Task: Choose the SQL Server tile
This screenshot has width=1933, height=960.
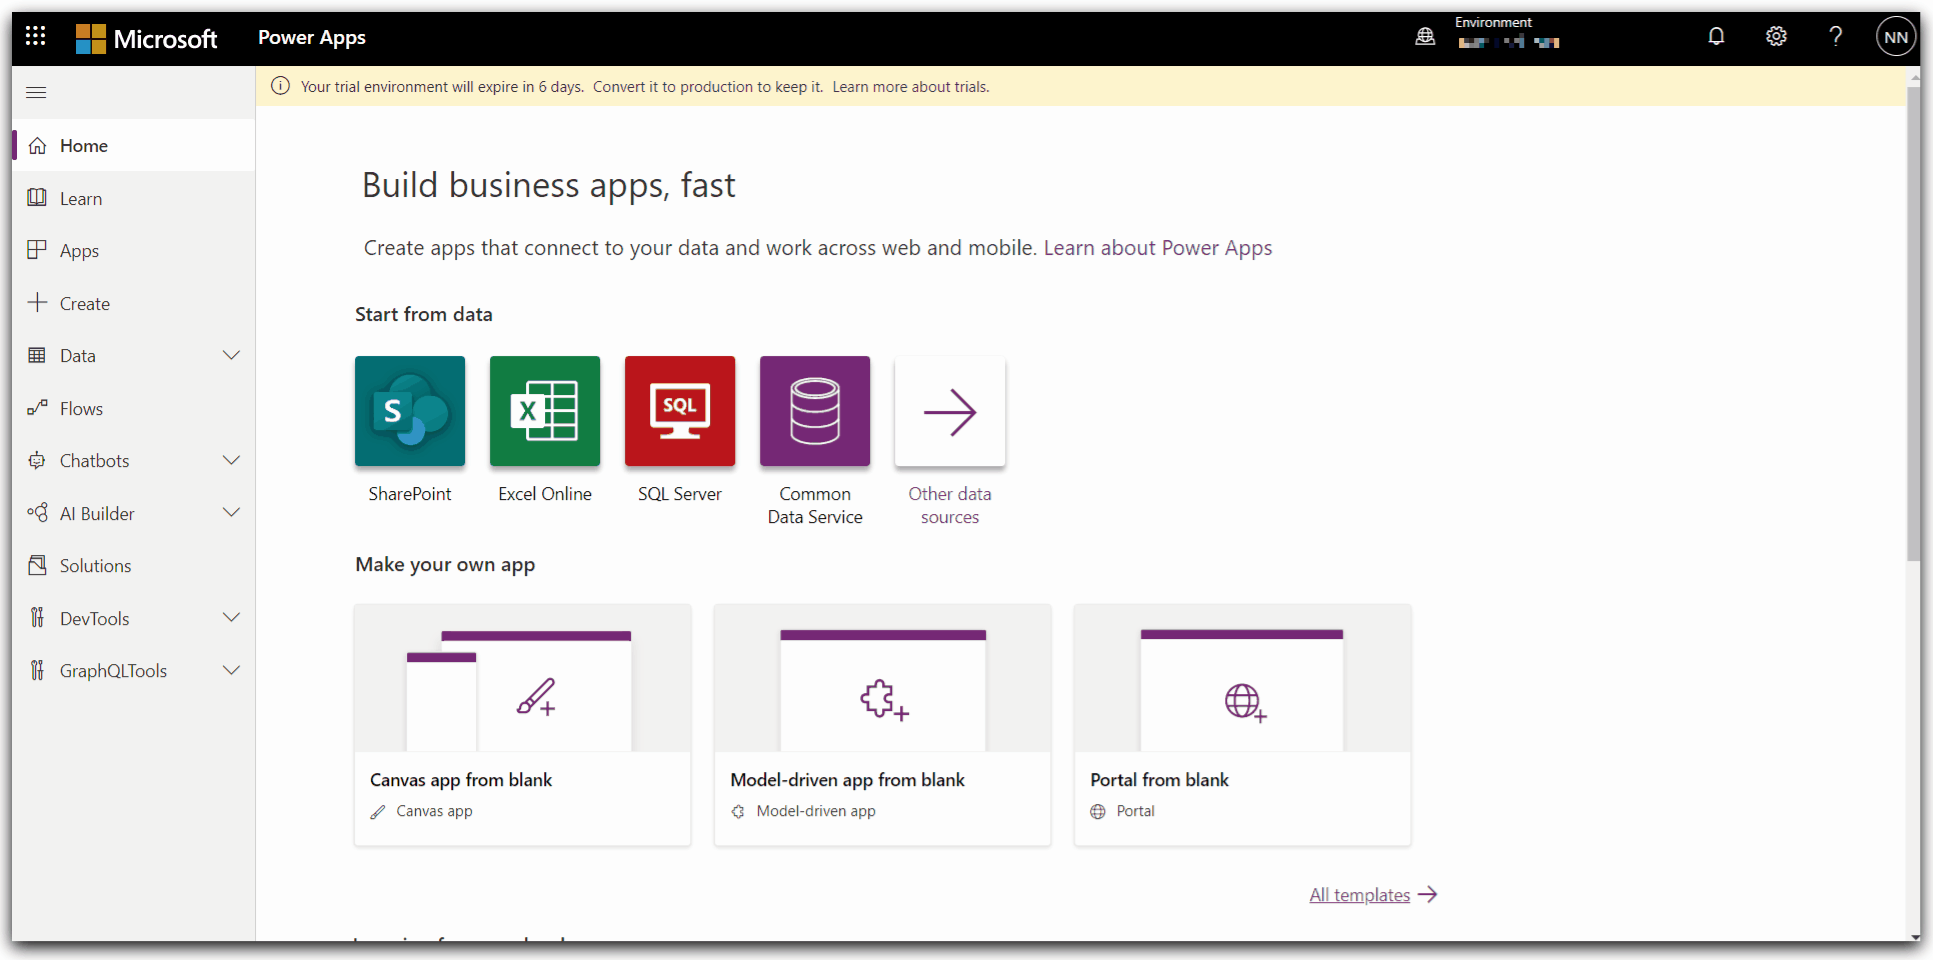Action: pos(680,411)
